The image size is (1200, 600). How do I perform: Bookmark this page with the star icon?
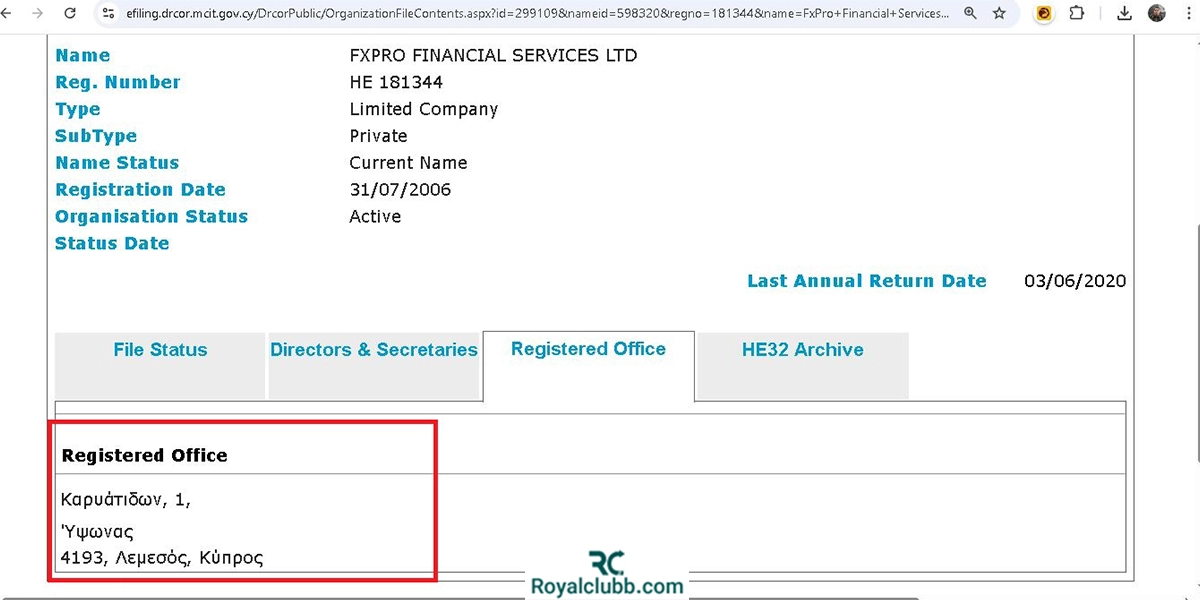999,14
